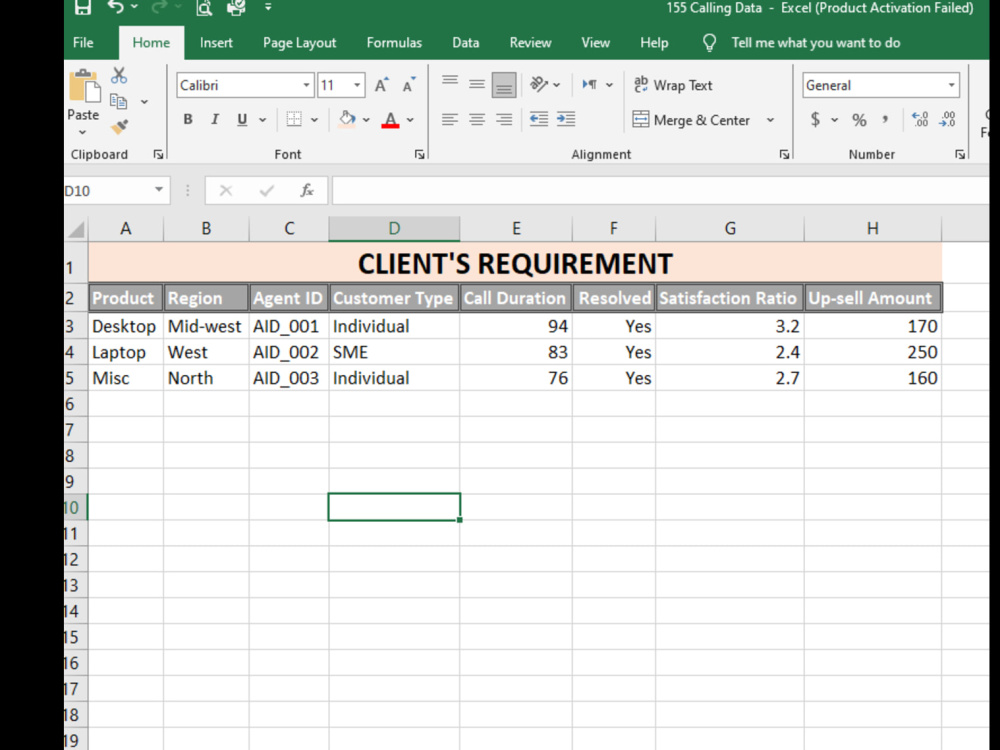
Task: Click the formula bar confirm checkmark
Action: pos(267,190)
